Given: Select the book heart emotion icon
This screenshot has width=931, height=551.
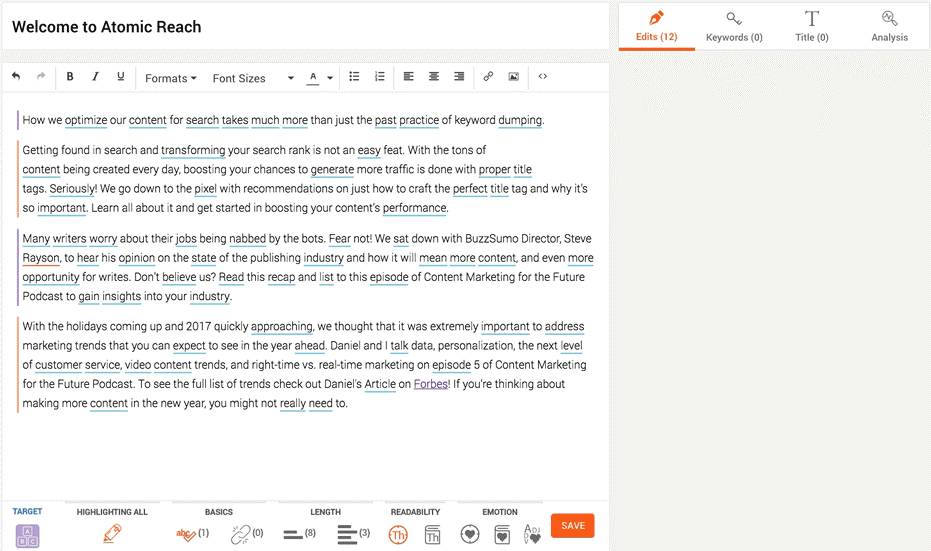Looking at the screenshot, I should pyautogui.click(x=502, y=534).
